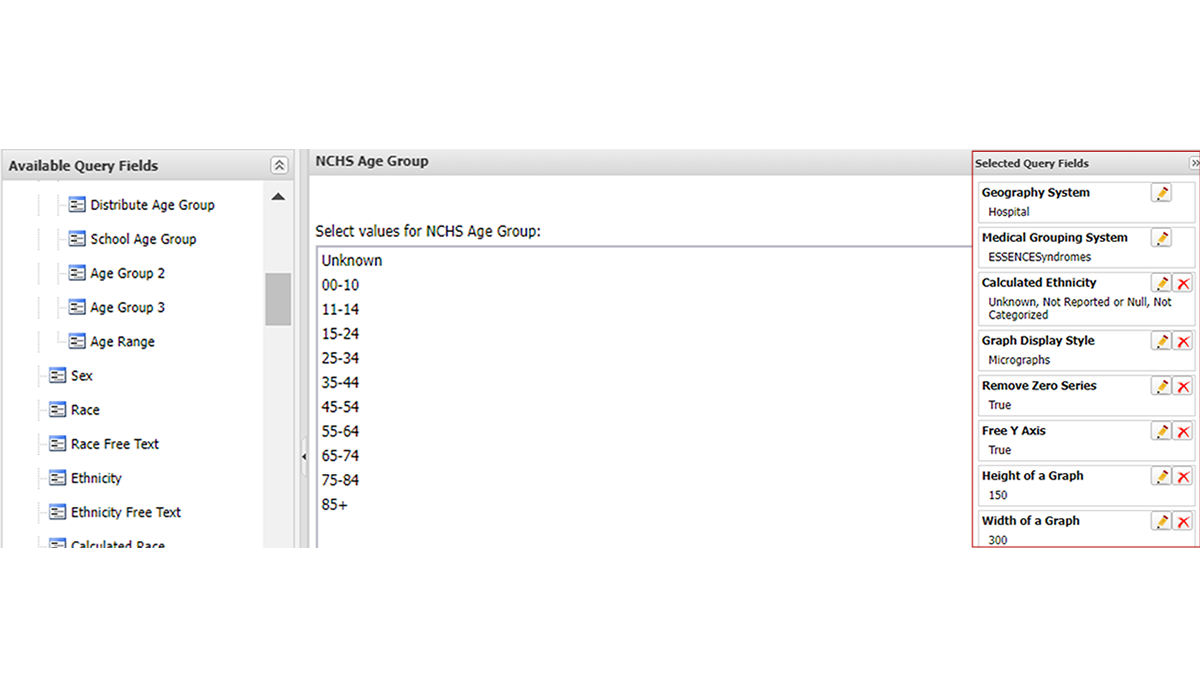Remove the Height of a Graph field

coord(1183,476)
